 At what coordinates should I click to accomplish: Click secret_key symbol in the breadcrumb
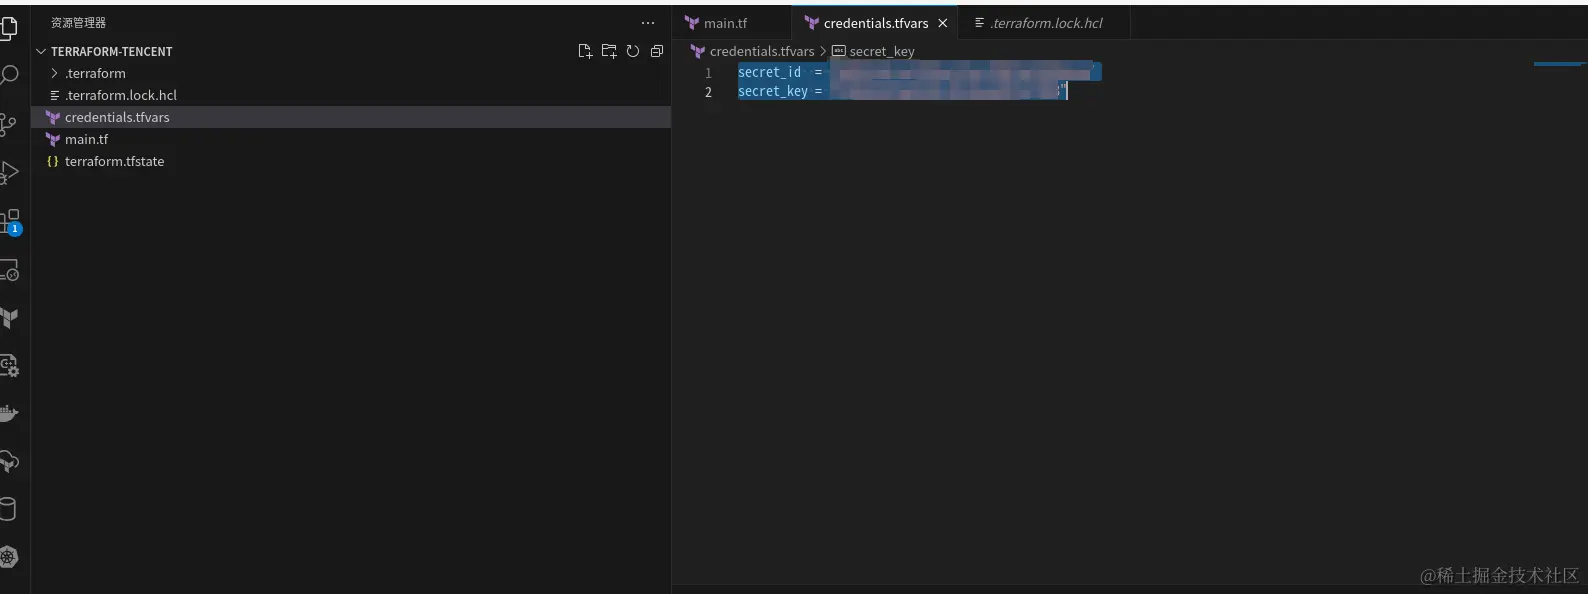(881, 51)
